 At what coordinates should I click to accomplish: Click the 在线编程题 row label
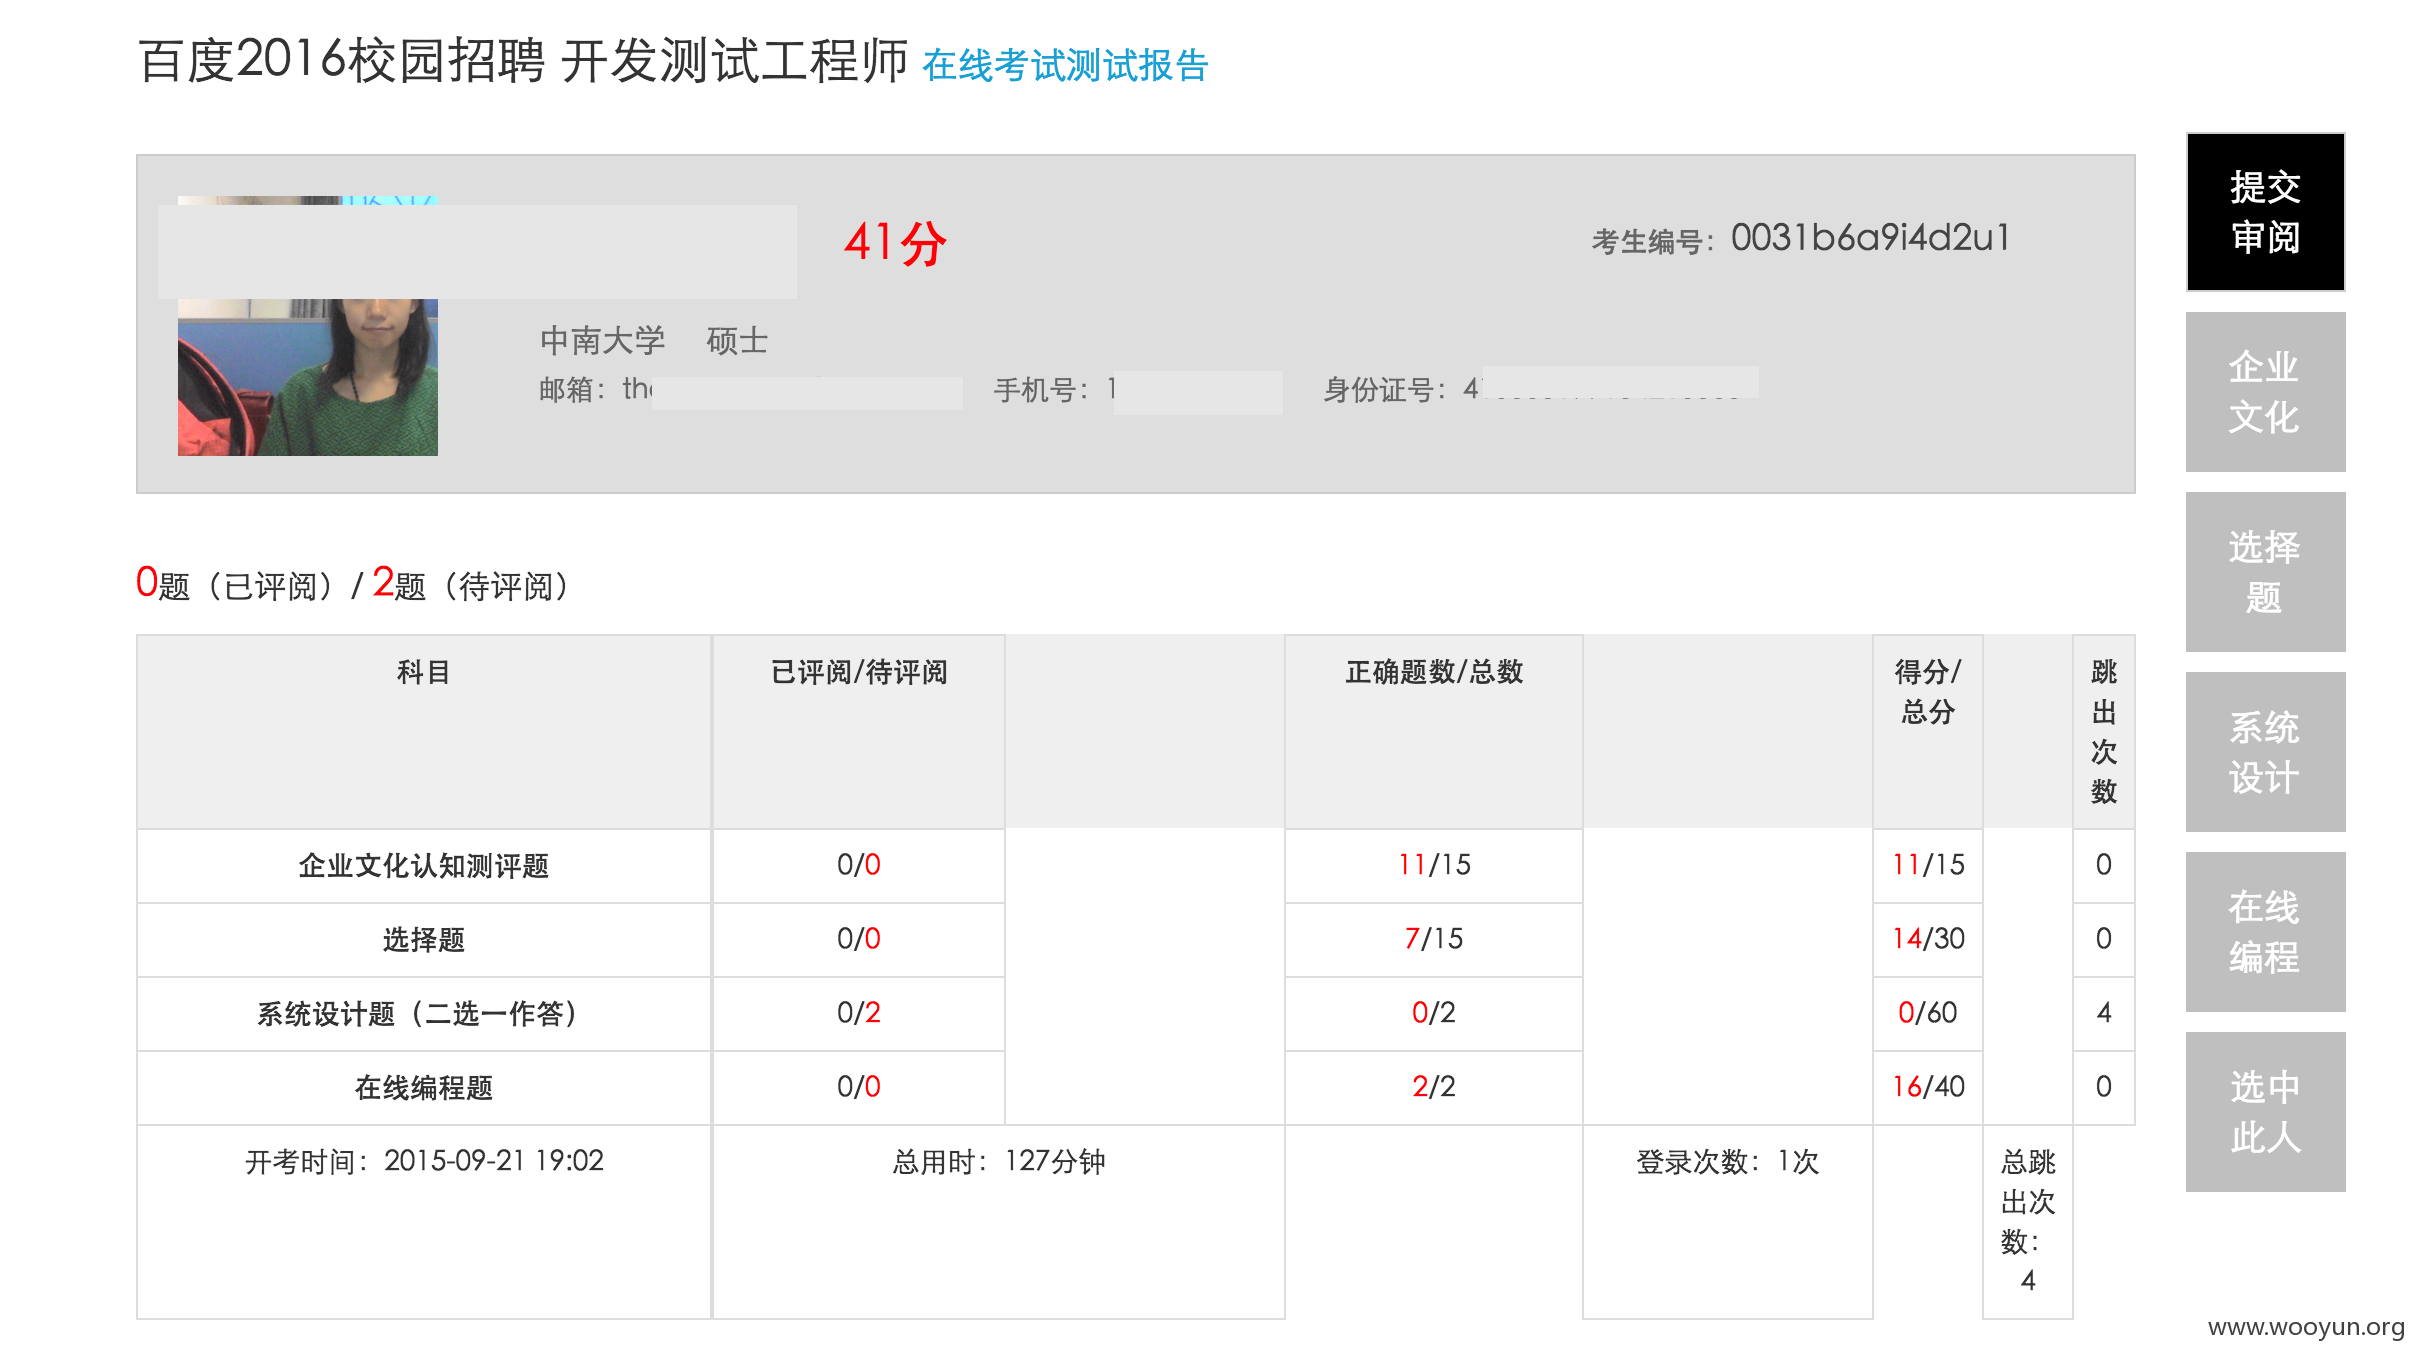(424, 1088)
